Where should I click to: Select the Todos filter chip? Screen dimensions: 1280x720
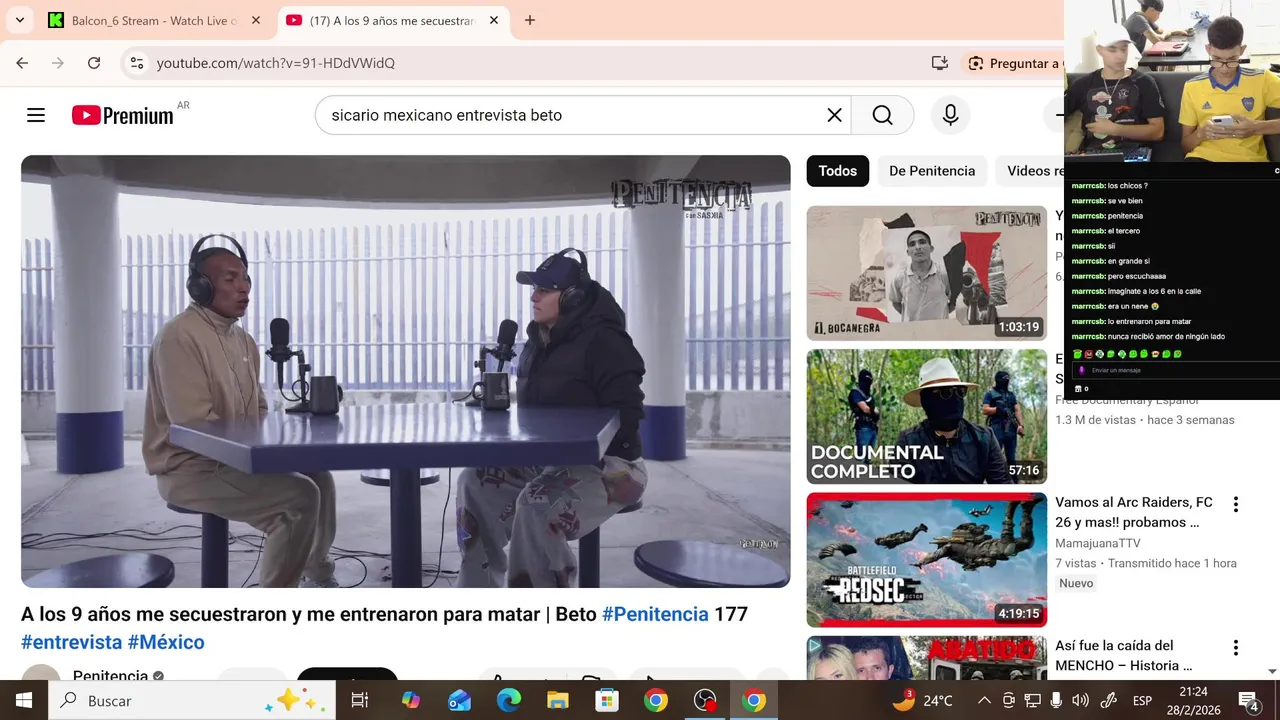(x=838, y=171)
